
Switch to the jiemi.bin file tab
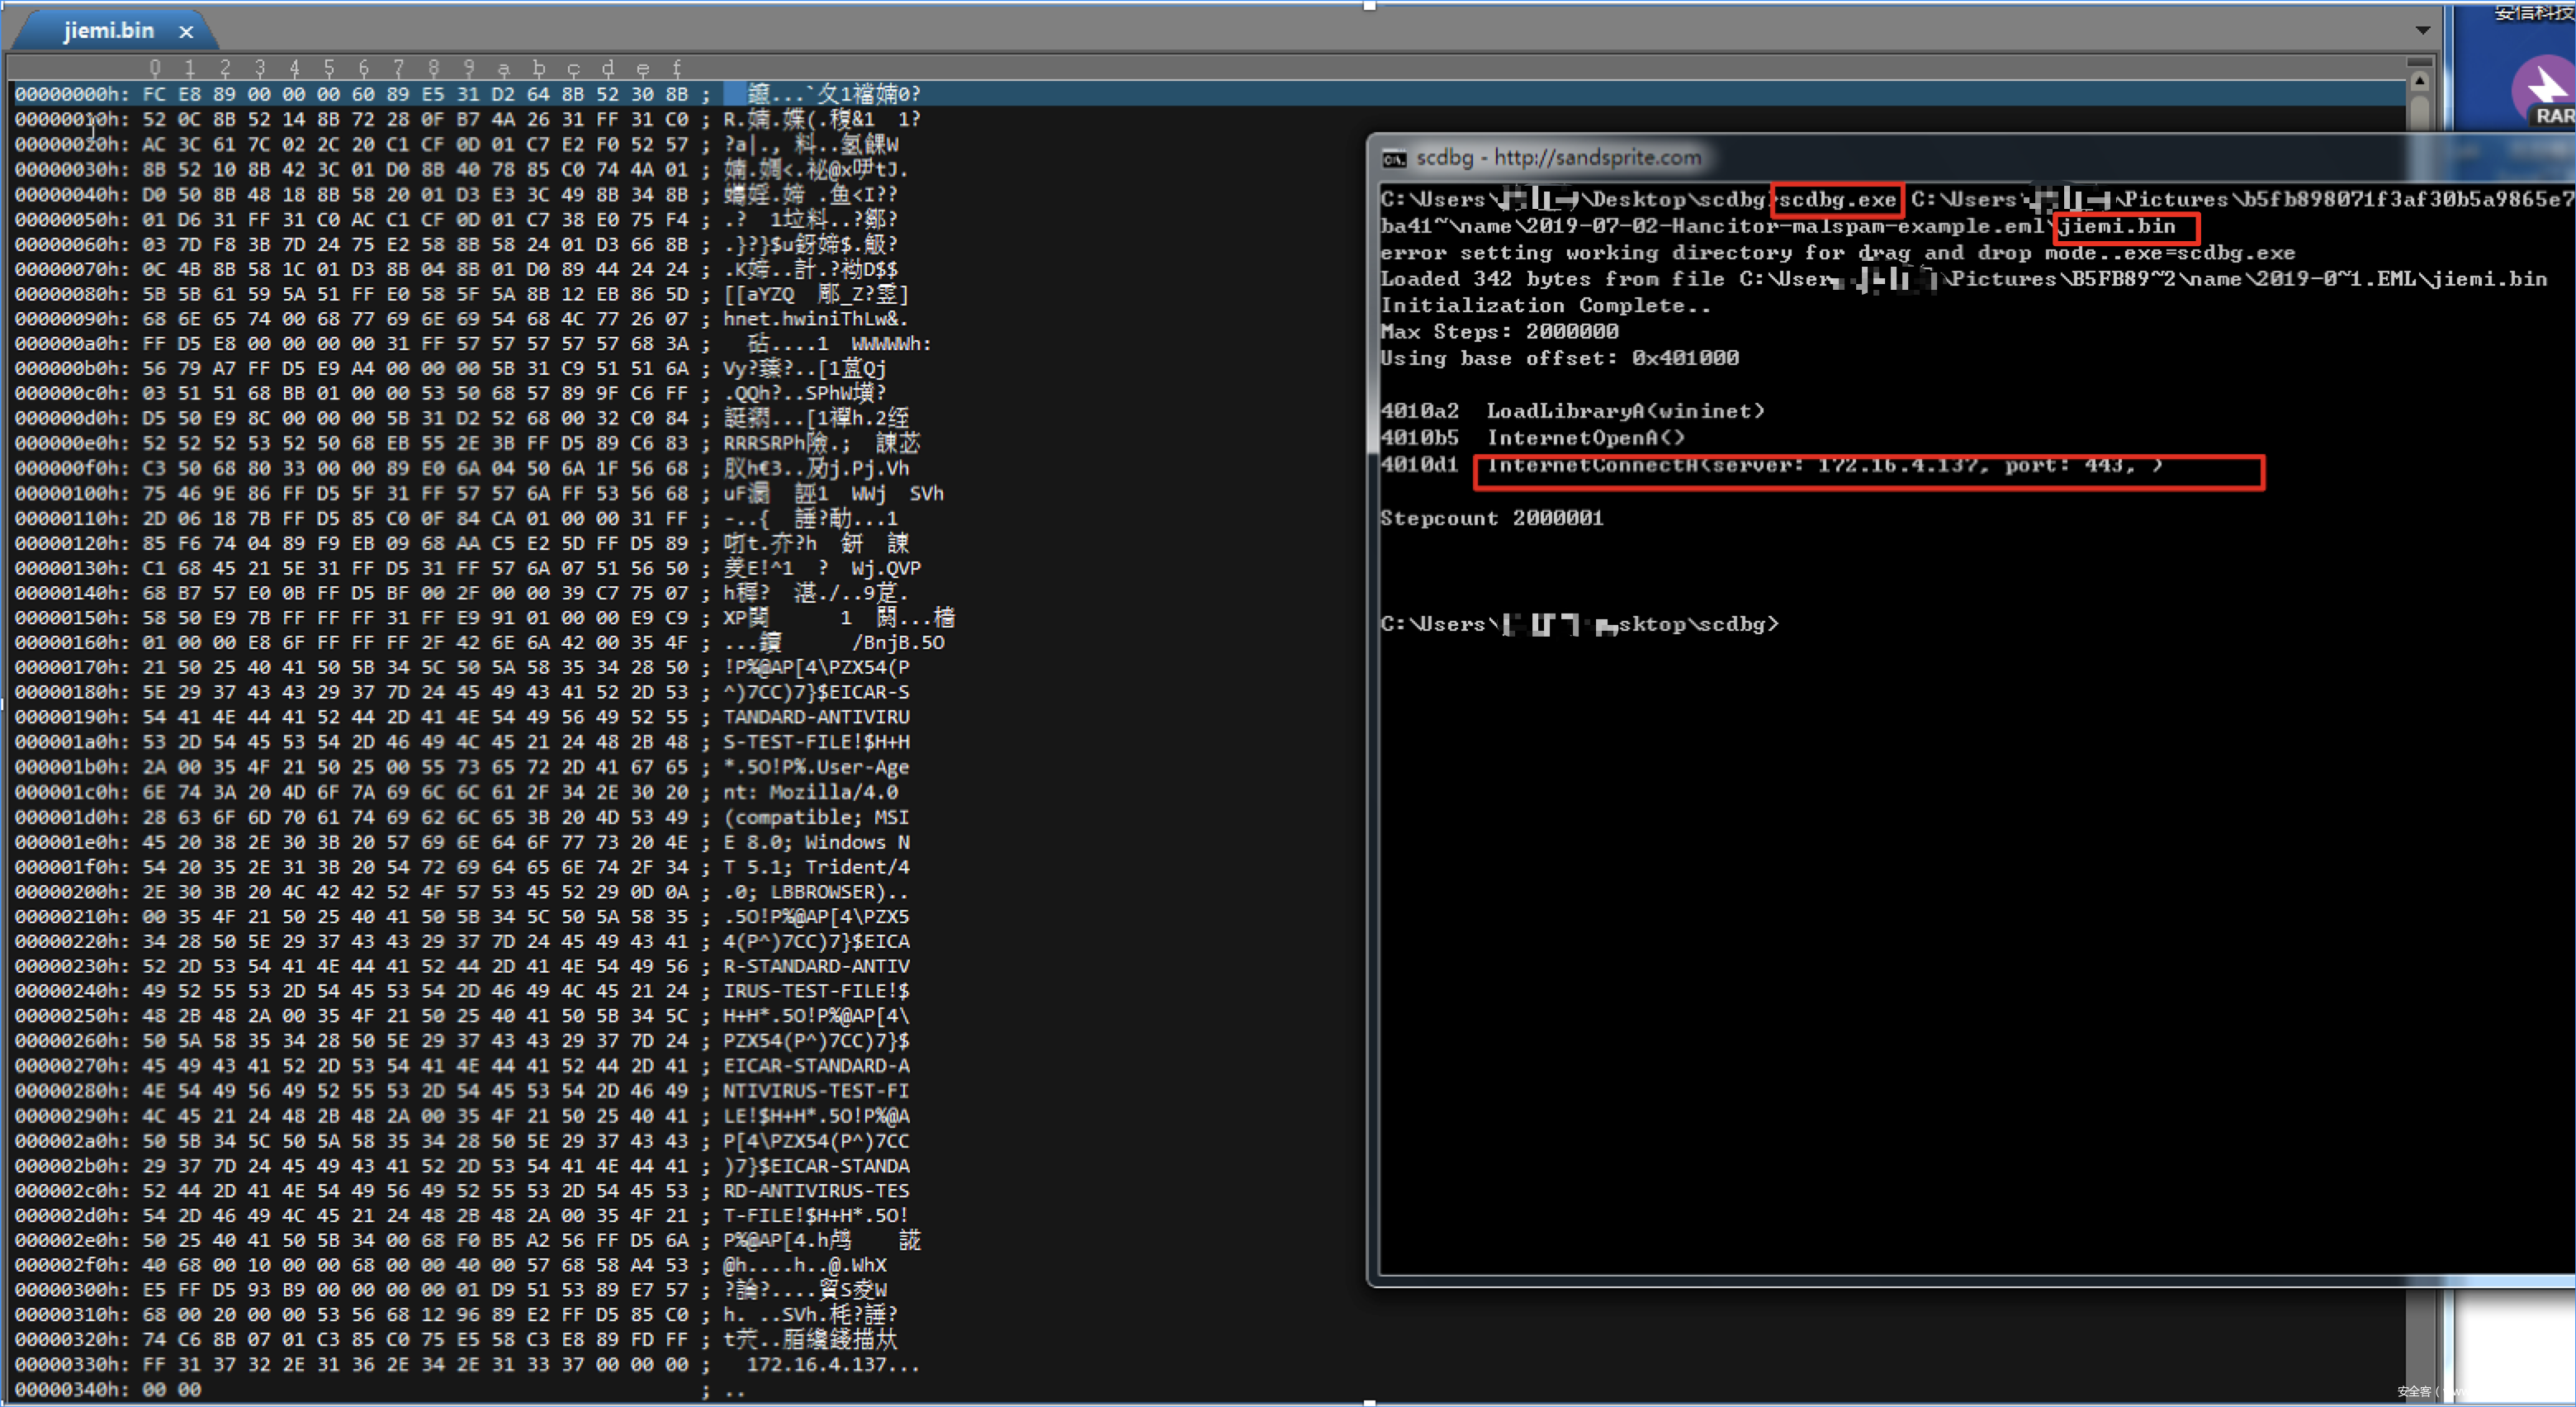pos(108,31)
